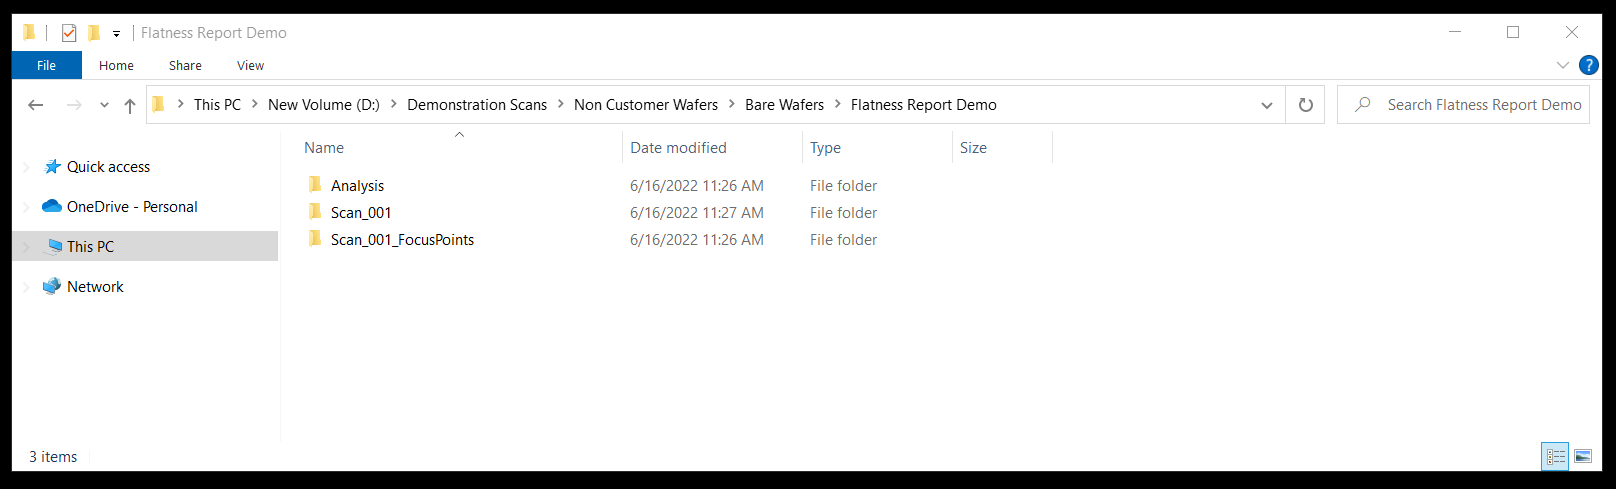Click the Up one level arrow
Image resolution: width=1616 pixels, height=489 pixels.
129,105
